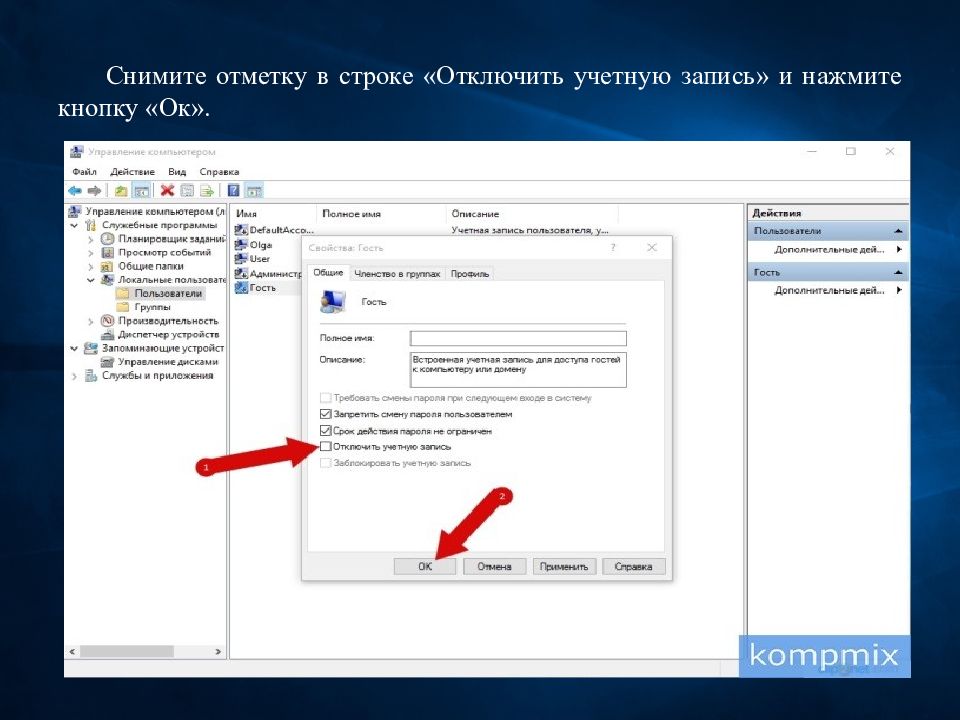Click the Отмена button
The image size is (960, 720).
494,566
